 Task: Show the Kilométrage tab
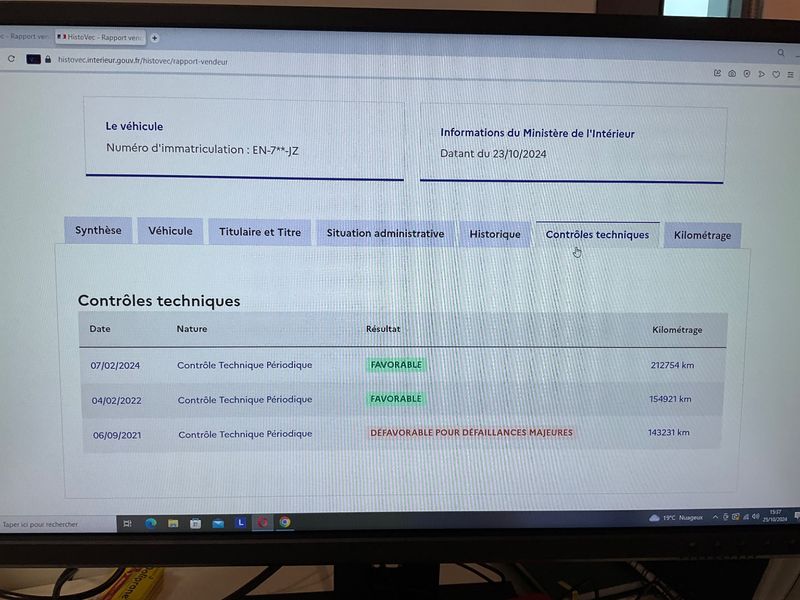703,235
